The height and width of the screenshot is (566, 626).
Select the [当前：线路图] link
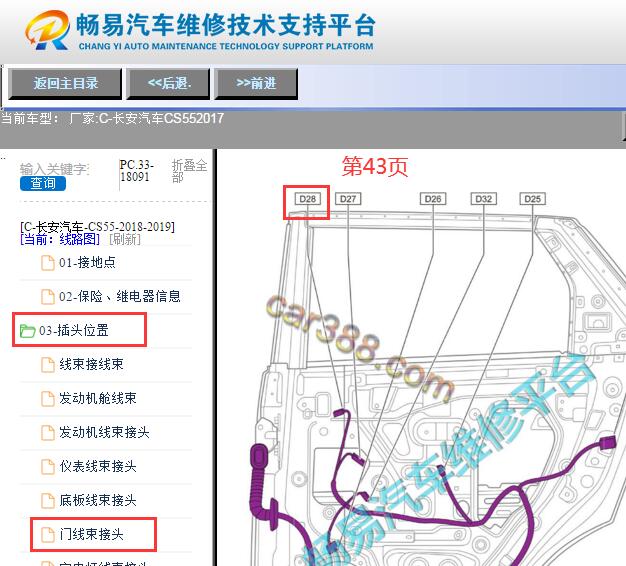point(59,239)
